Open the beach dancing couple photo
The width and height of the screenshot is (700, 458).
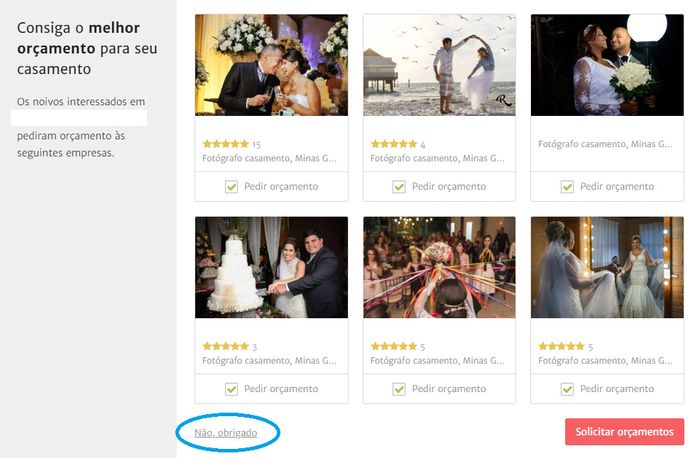tap(439, 65)
